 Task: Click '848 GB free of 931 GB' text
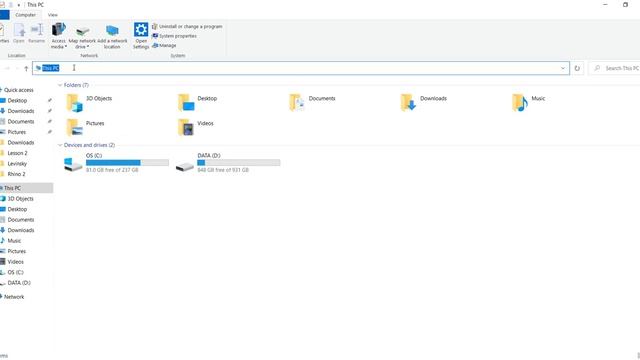pos(223,170)
